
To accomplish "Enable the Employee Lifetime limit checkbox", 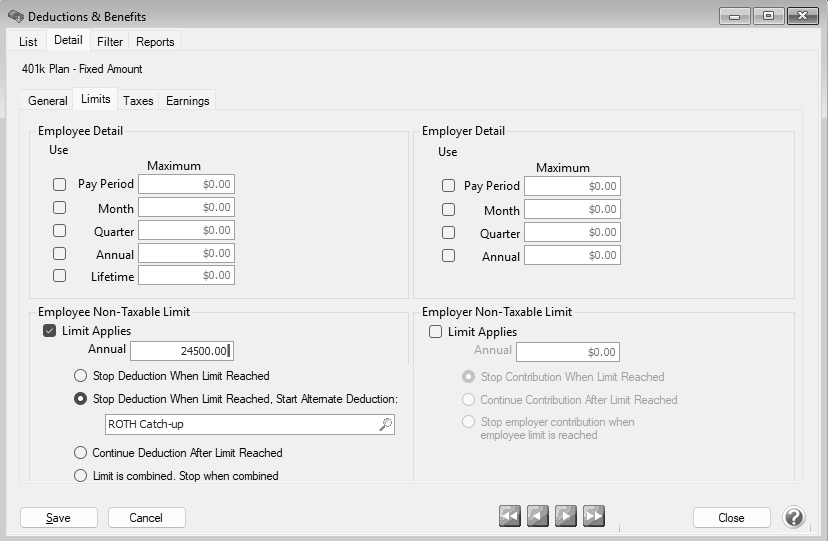I will 59,276.
